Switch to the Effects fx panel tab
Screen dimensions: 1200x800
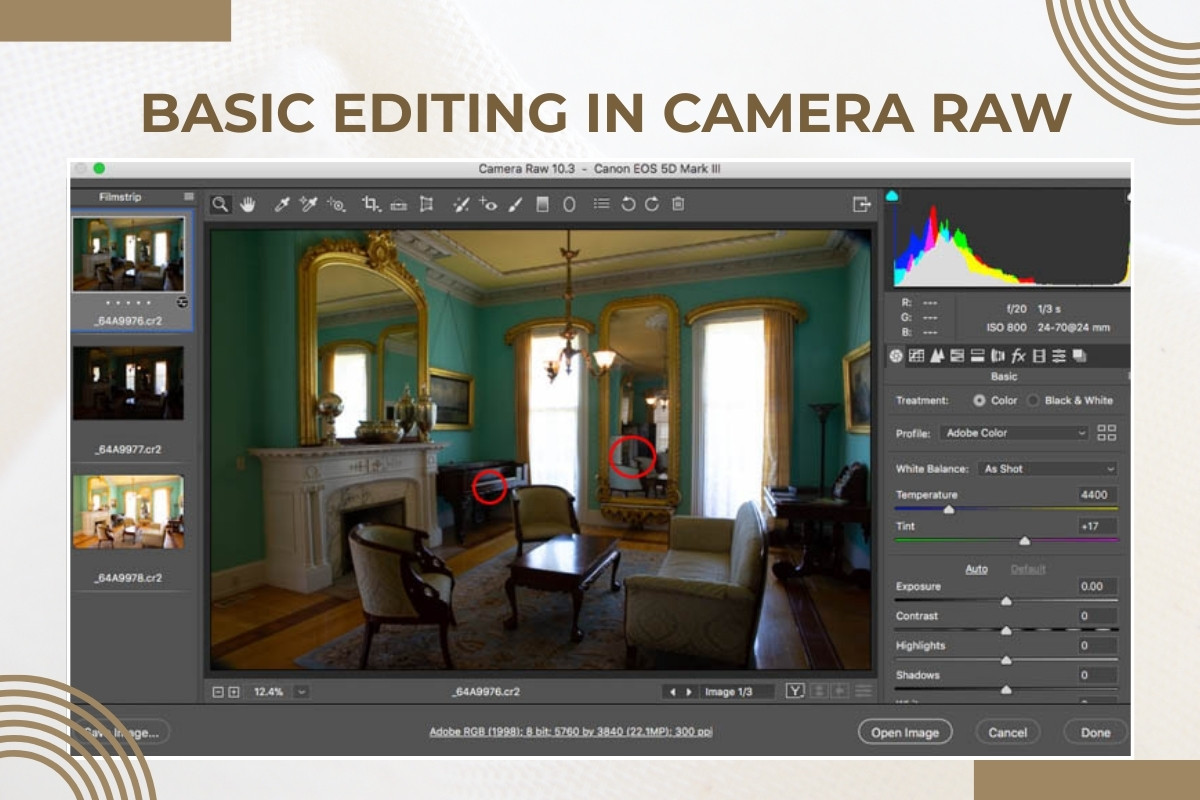[x=1018, y=355]
